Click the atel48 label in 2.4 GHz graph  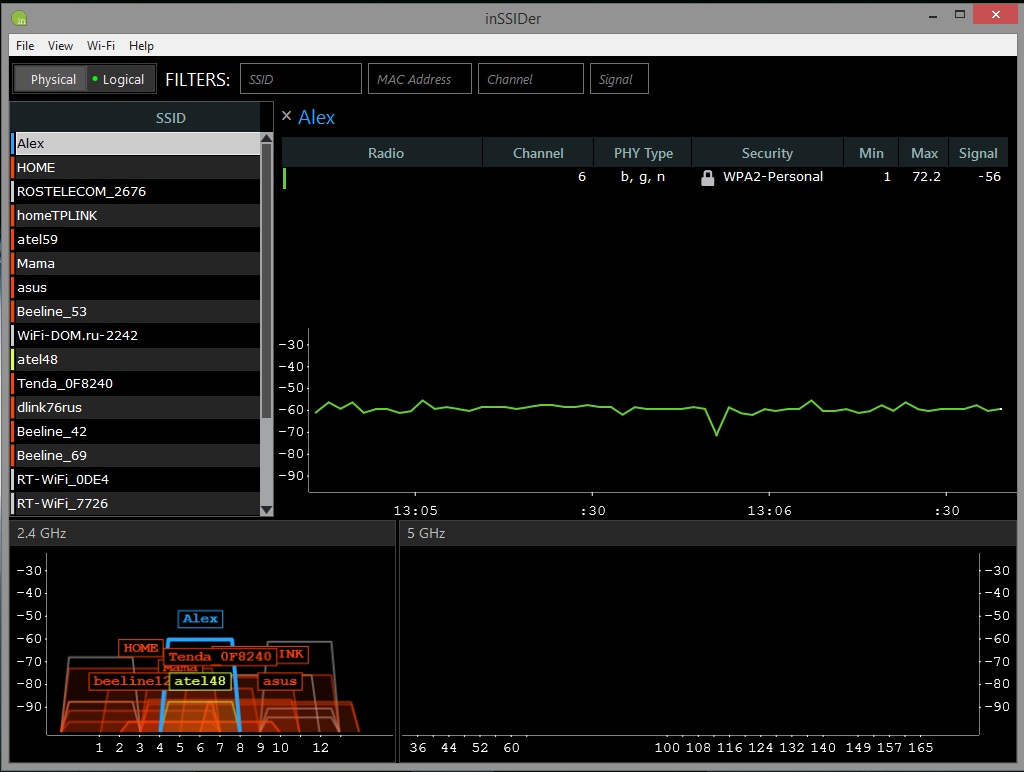click(199, 681)
